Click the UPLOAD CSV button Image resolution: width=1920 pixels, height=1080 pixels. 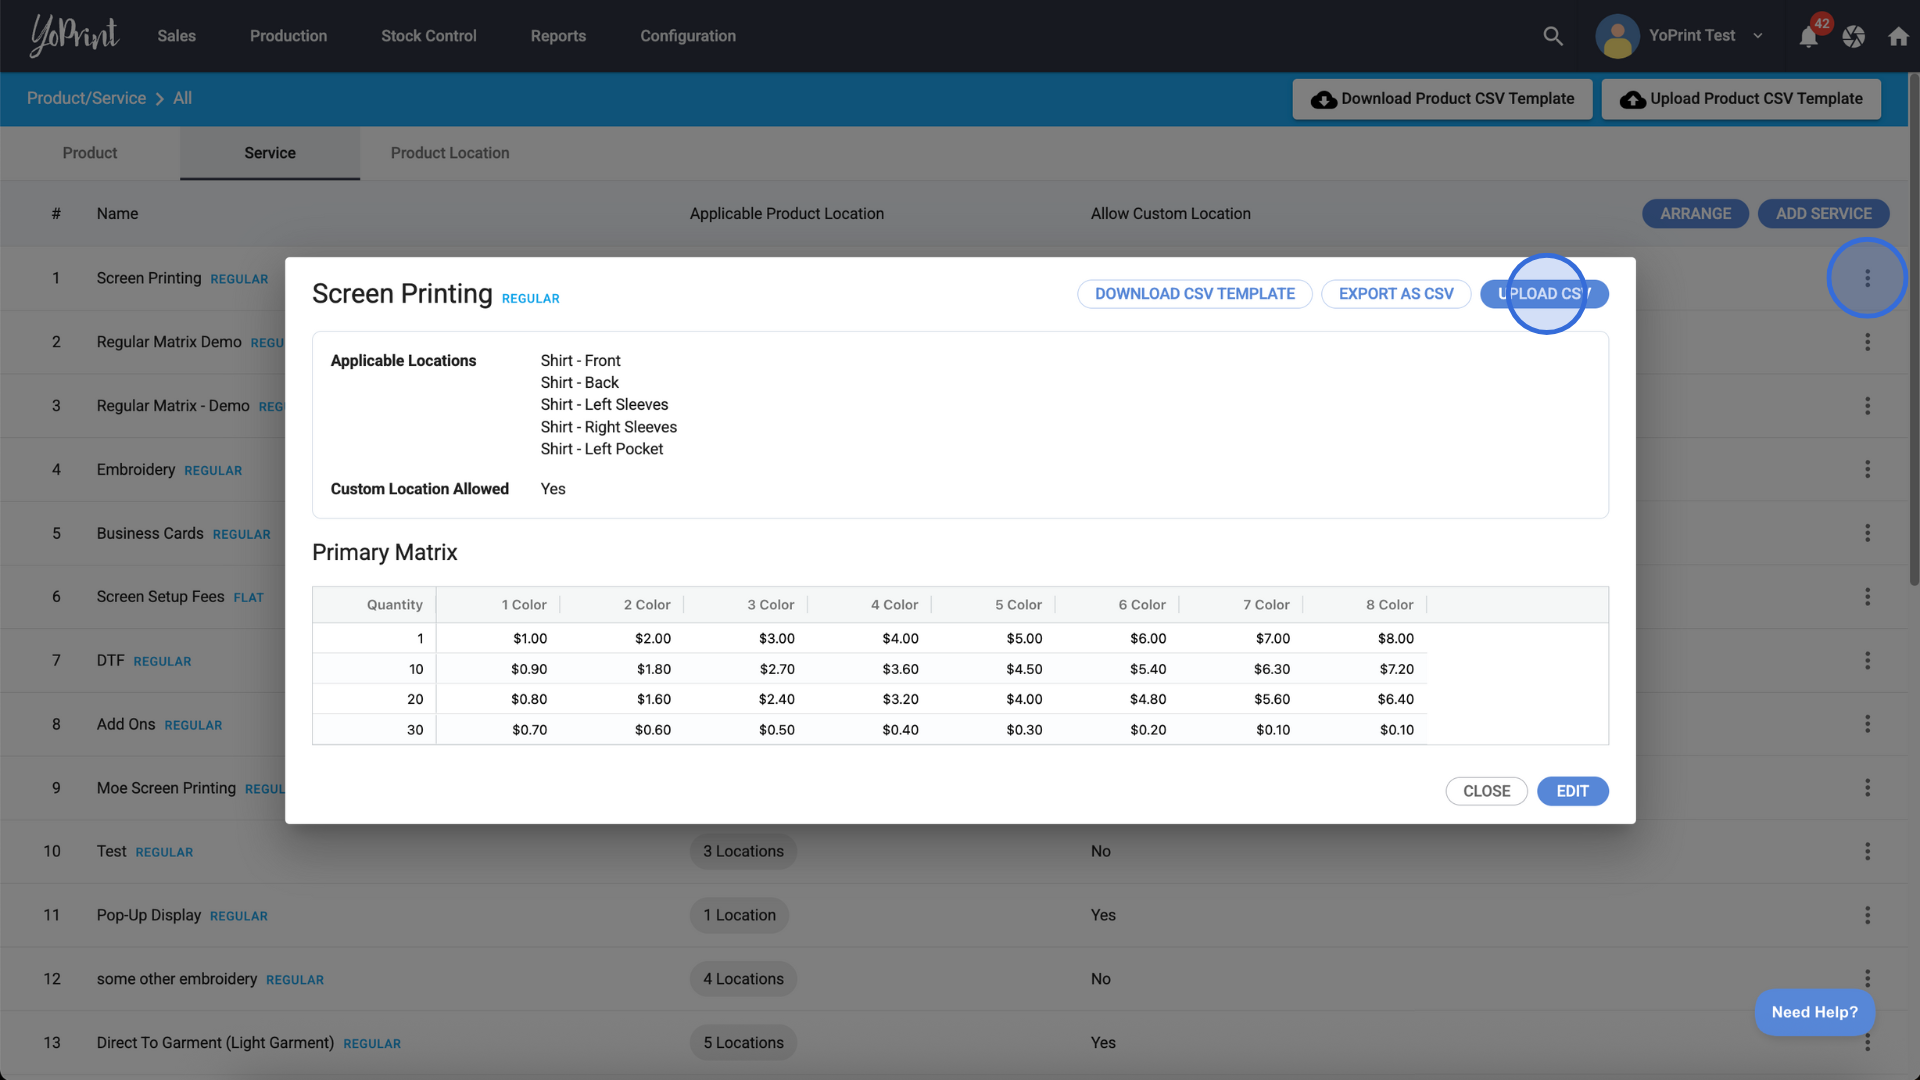(1544, 294)
